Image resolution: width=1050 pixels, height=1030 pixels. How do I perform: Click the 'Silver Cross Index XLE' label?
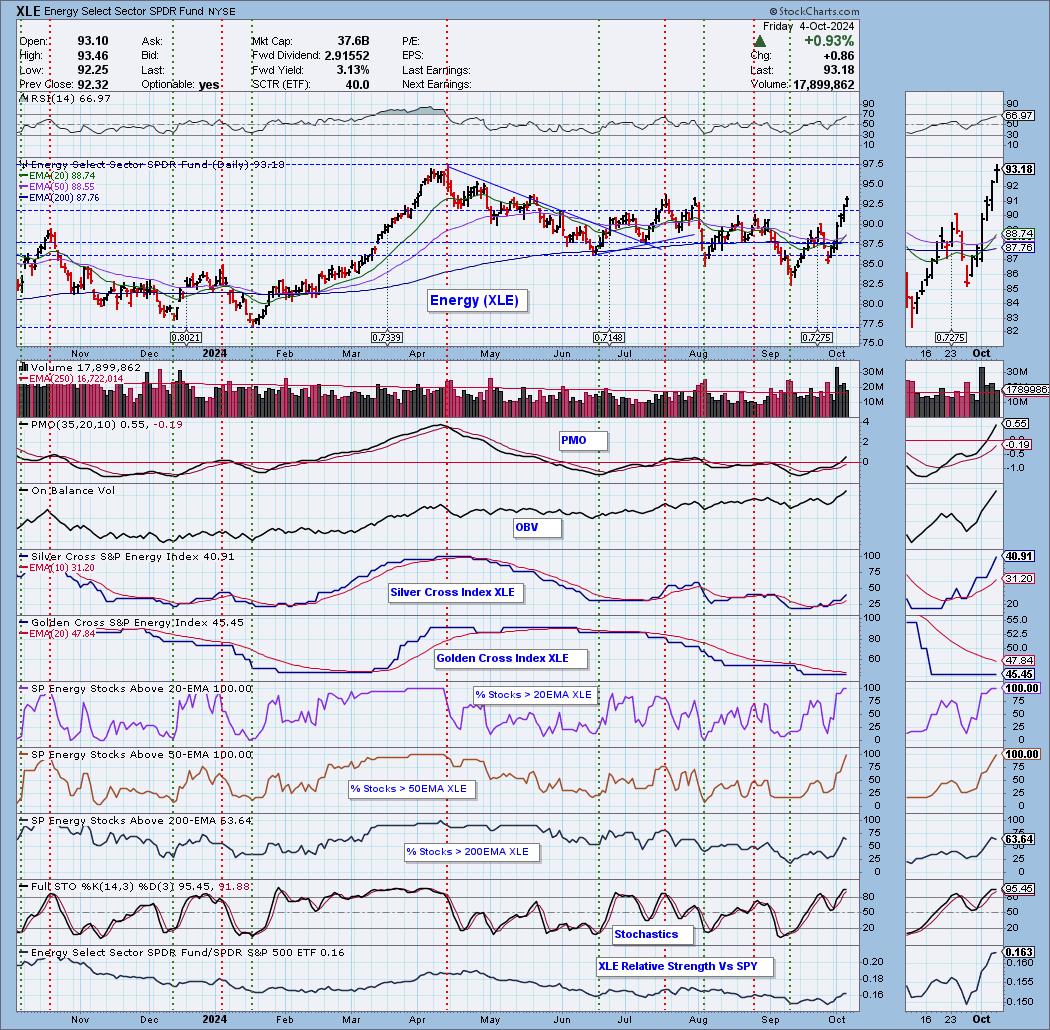click(455, 592)
